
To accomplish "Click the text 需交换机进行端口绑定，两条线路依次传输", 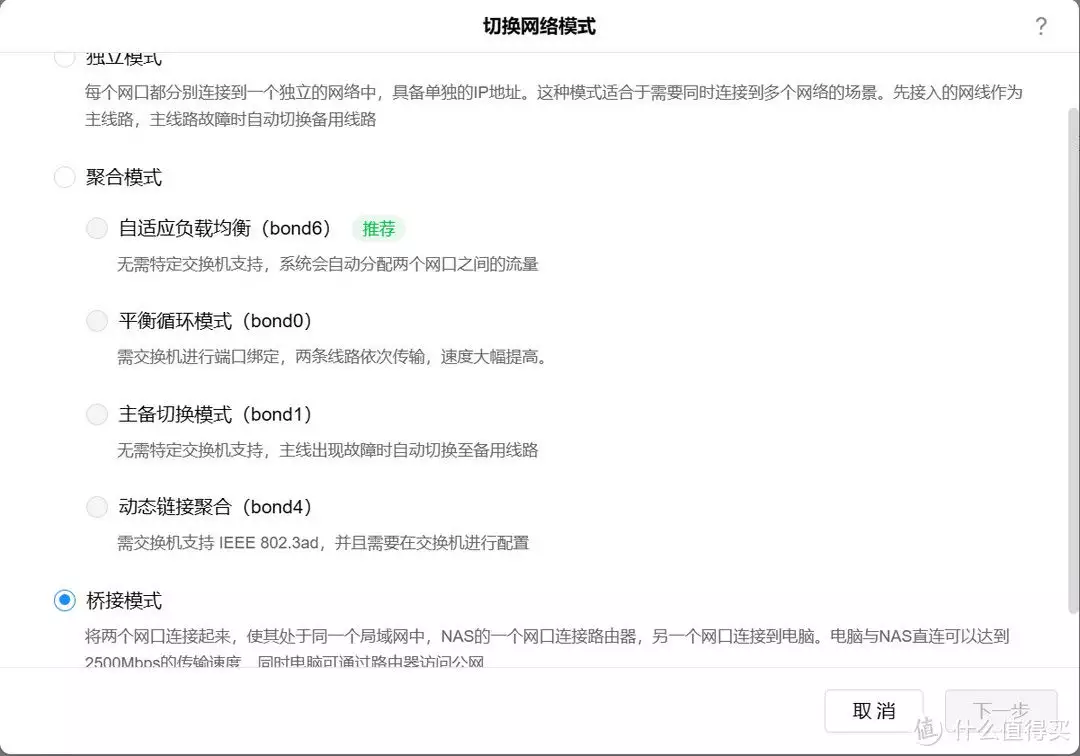I will pos(271,357).
